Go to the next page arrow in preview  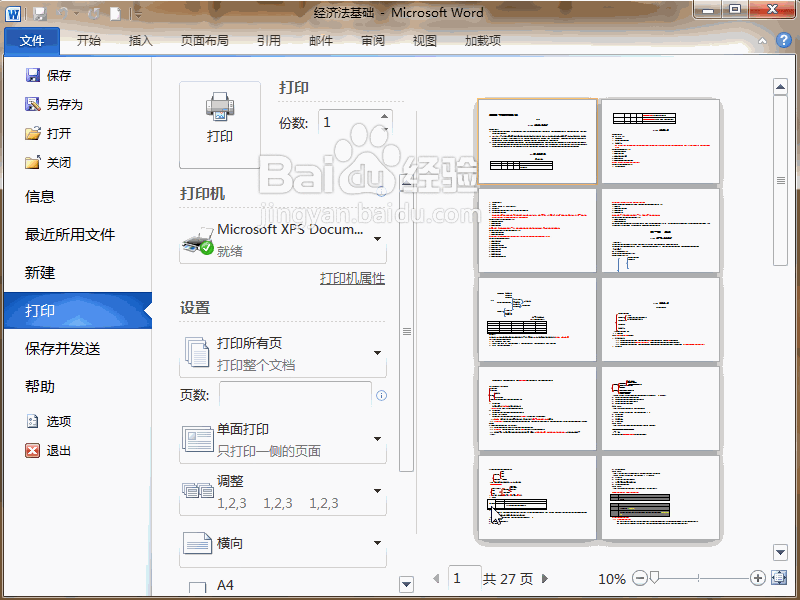545,578
